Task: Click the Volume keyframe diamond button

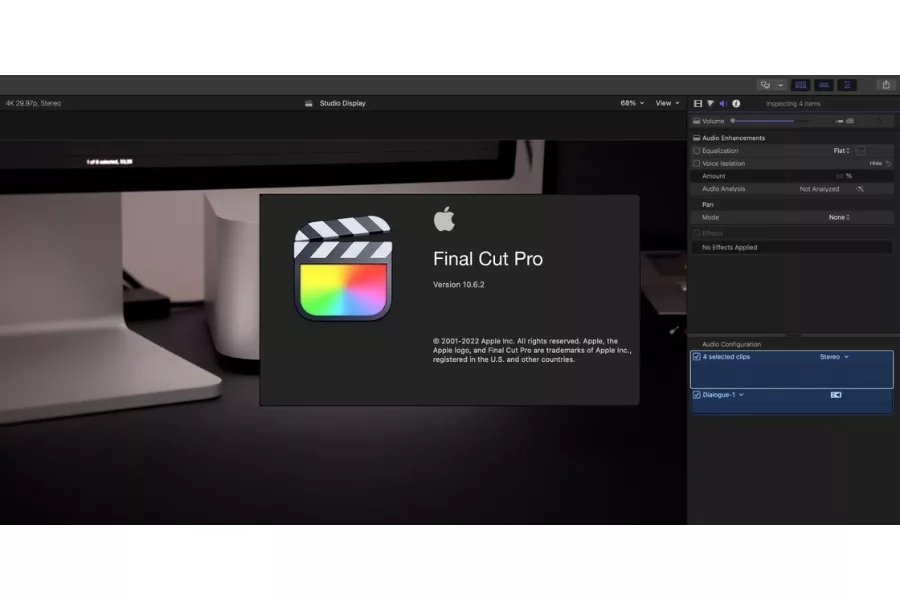Action: [879, 121]
